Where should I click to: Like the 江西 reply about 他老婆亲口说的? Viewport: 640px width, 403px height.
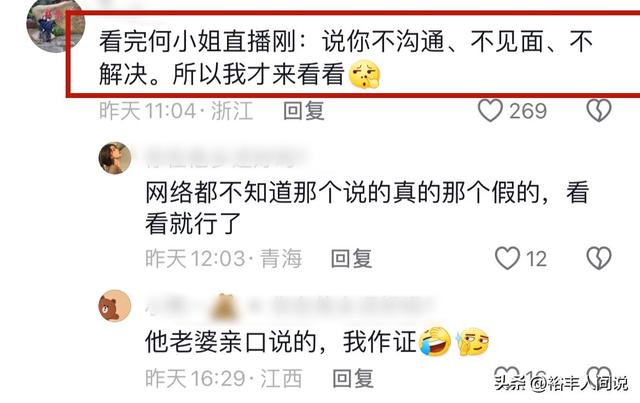click(x=506, y=376)
